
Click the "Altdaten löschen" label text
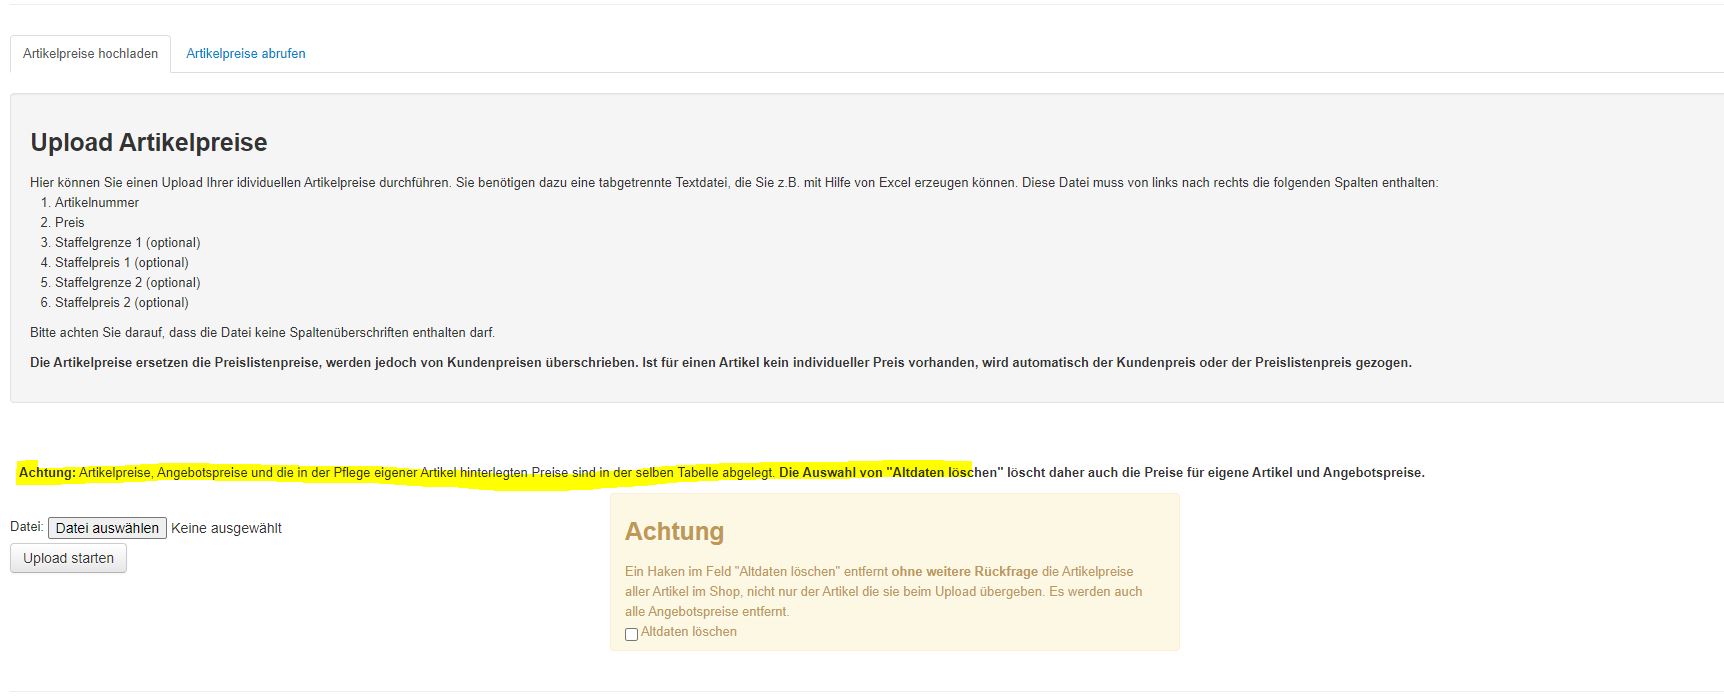(x=688, y=632)
